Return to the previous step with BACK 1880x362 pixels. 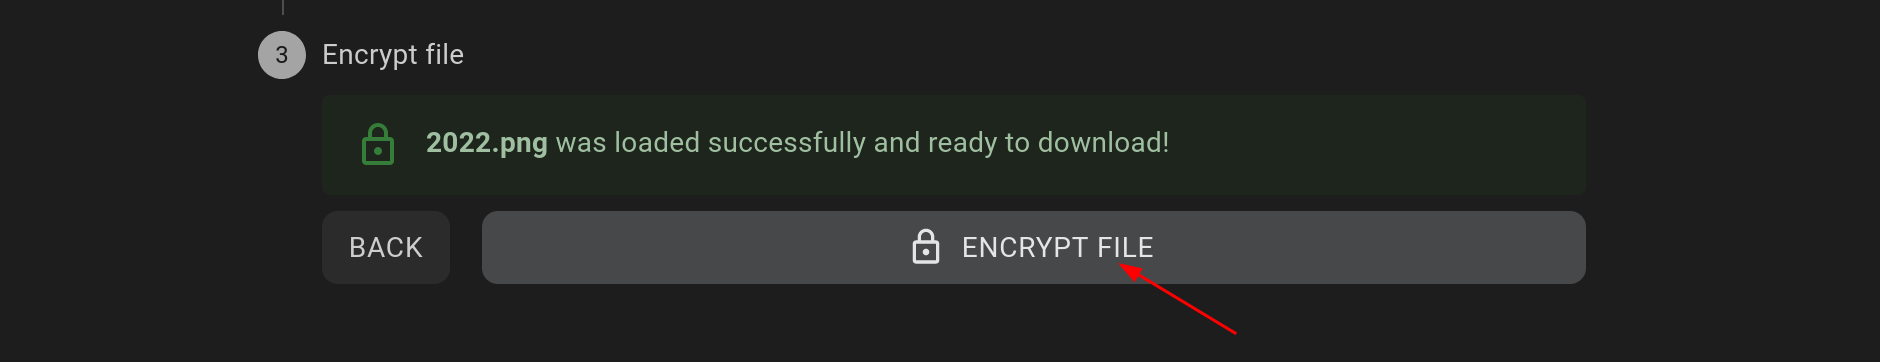tap(386, 247)
